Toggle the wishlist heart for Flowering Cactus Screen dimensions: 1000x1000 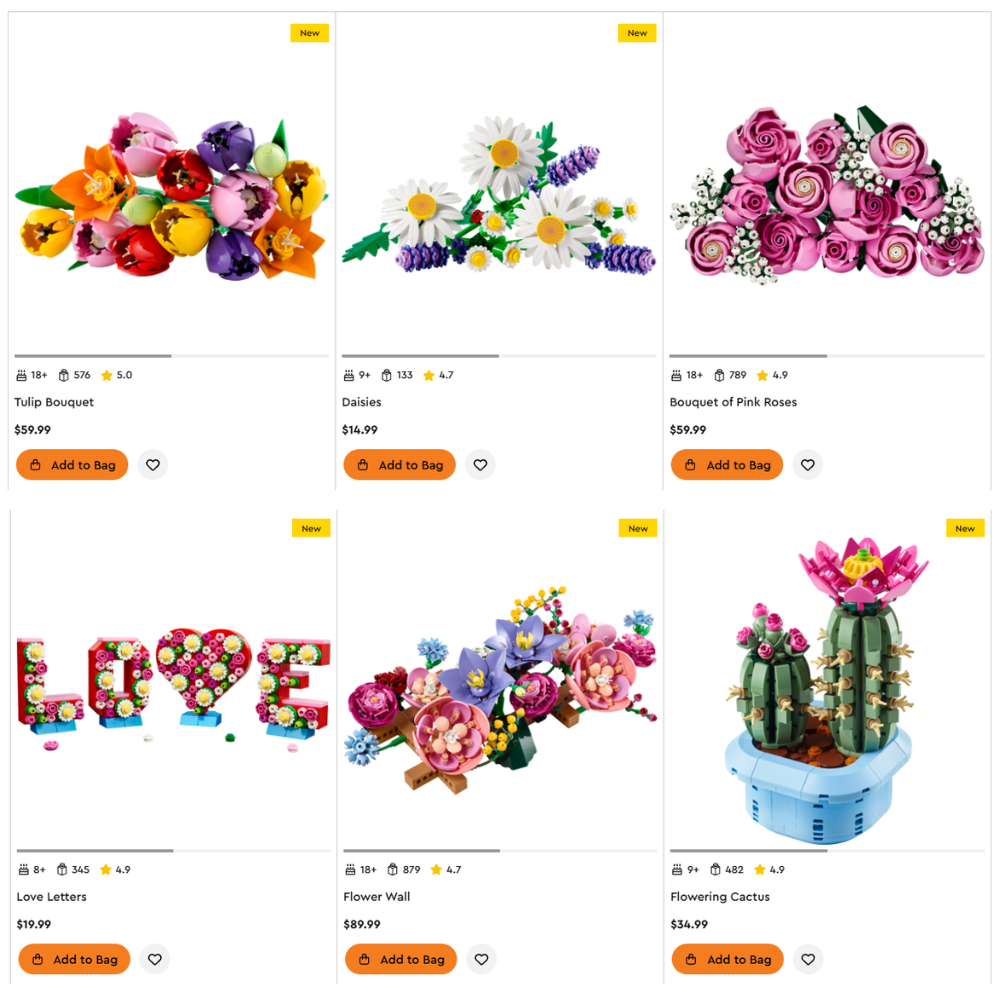click(808, 959)
